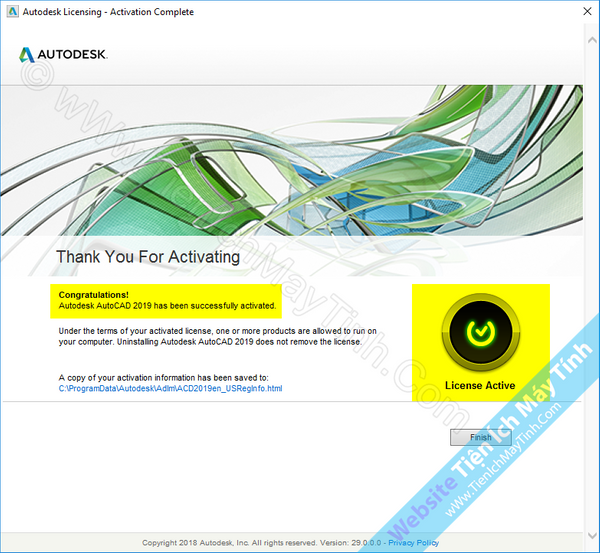This screenshot has height=553, width=600.
Task: Click the 'Under the terms of your activated license' paragraph
Action: [217, 336]
